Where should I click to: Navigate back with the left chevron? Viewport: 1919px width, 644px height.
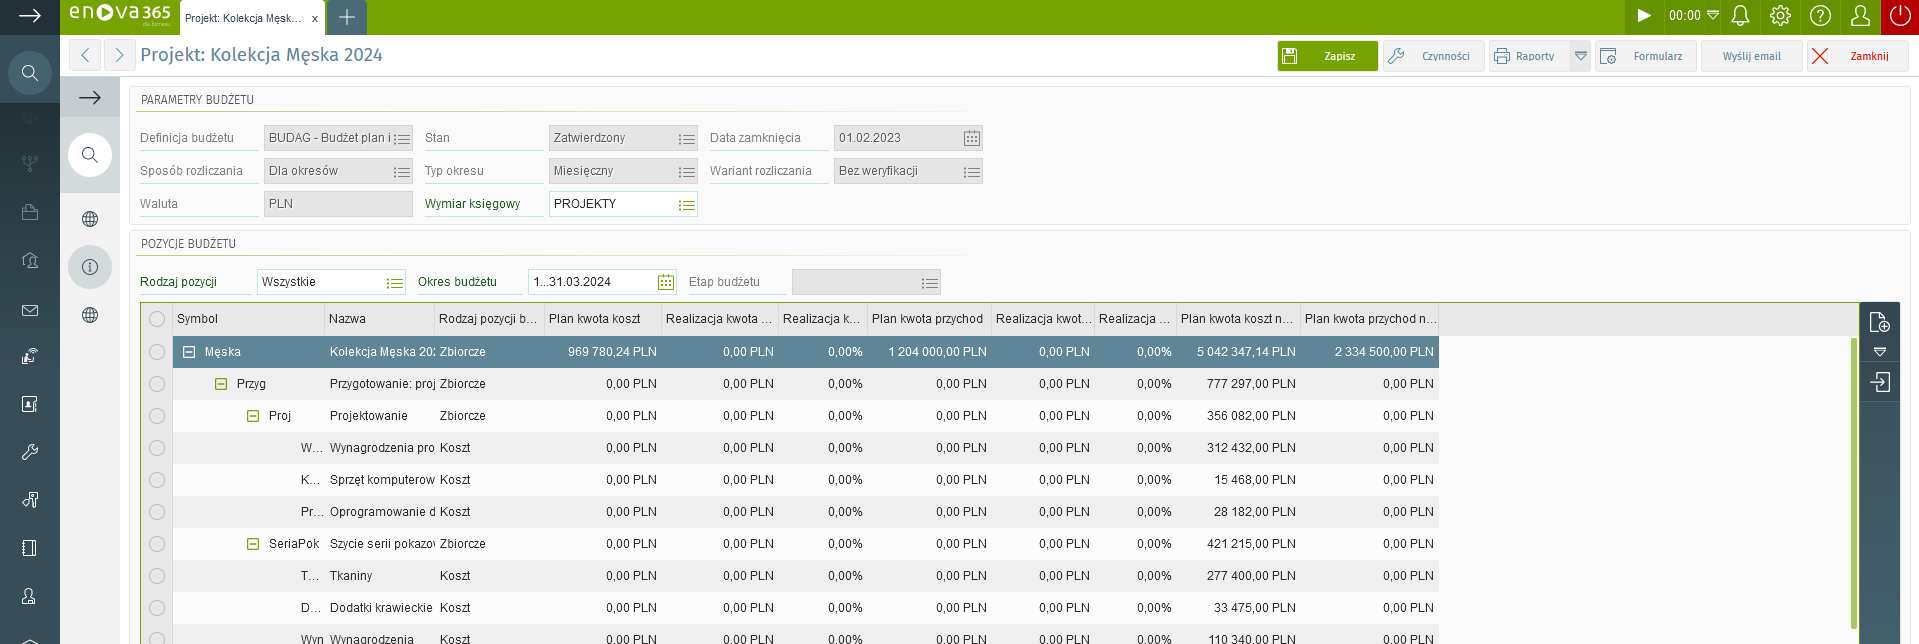pos(85,56)
